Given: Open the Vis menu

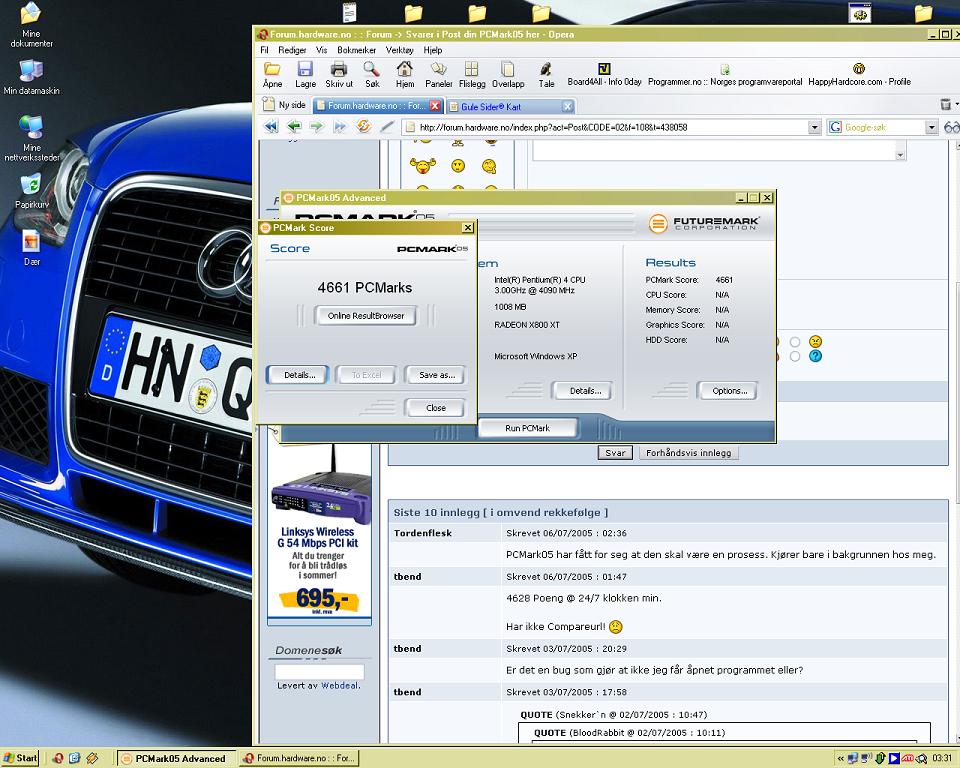Looking at the screenshot, I should click(321, 50).
